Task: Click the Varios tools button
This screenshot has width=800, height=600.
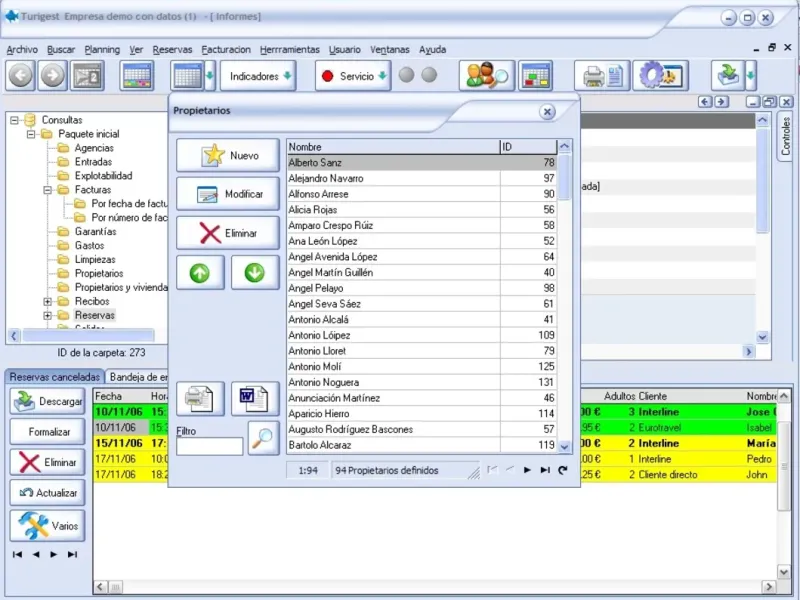Action: (x=47, y=526)
